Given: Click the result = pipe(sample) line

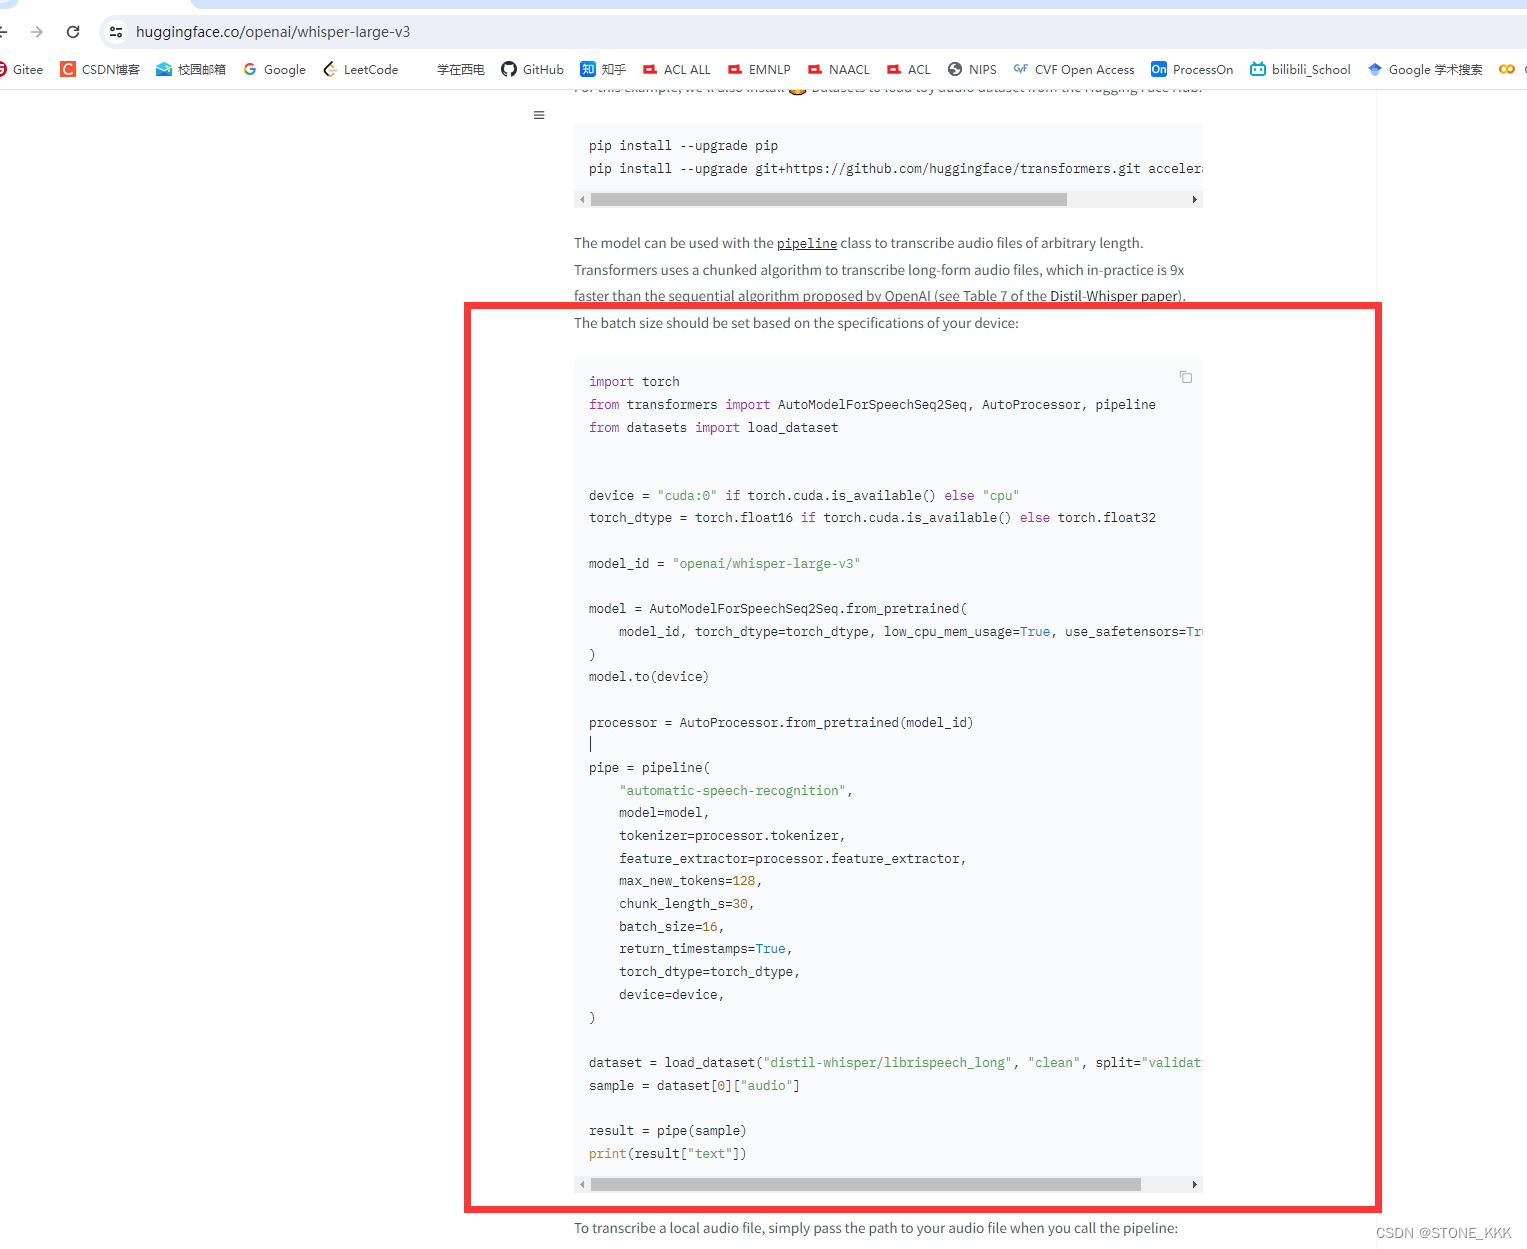Looking at the screenshot, I should [x=668, y=1131].
